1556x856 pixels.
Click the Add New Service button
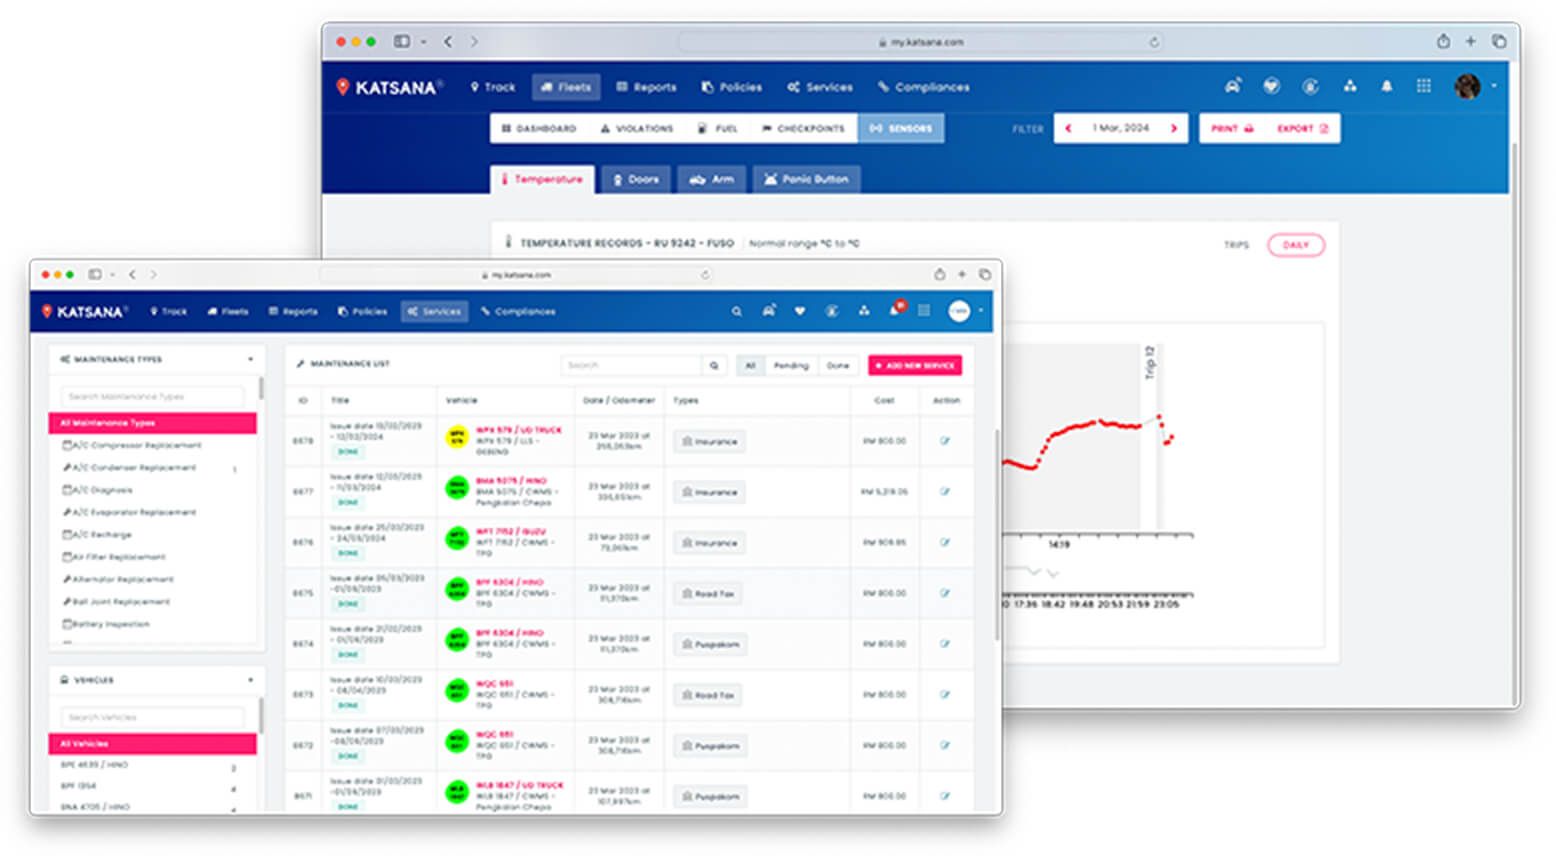pos(915,365)
